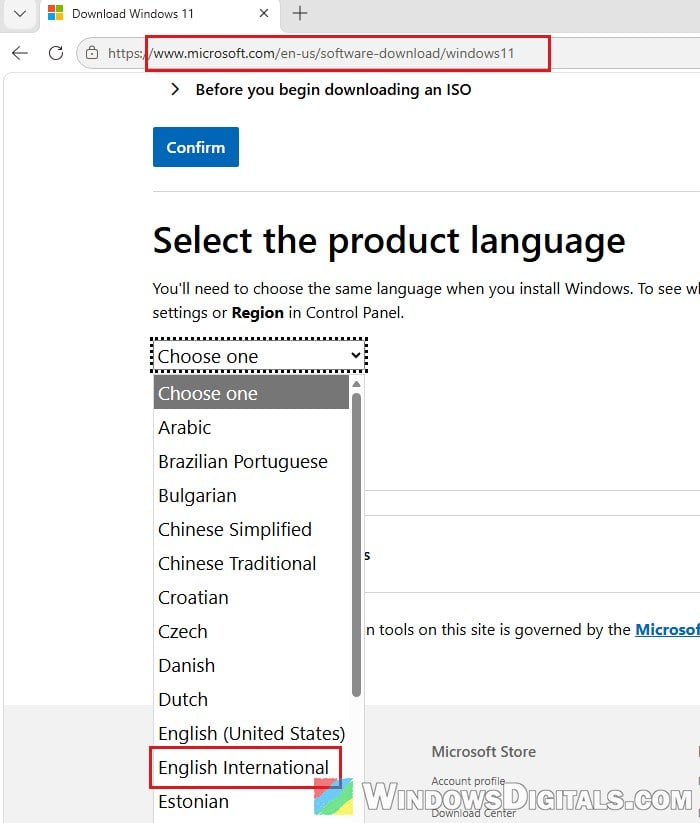
Task: Select Arabic from the list
Action: point(251,427)
